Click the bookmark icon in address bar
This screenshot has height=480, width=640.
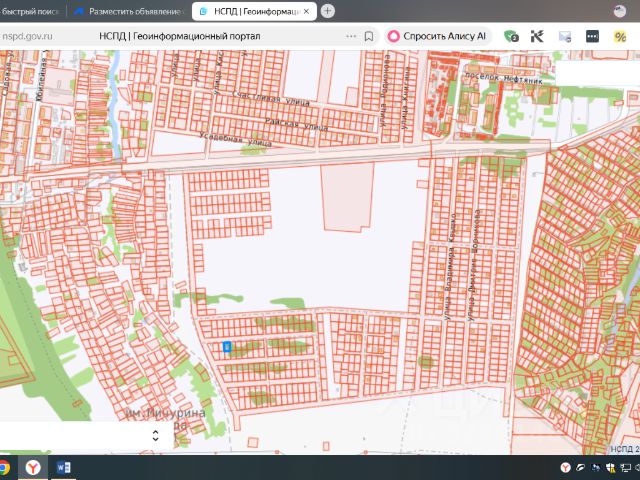click(369, 36)
